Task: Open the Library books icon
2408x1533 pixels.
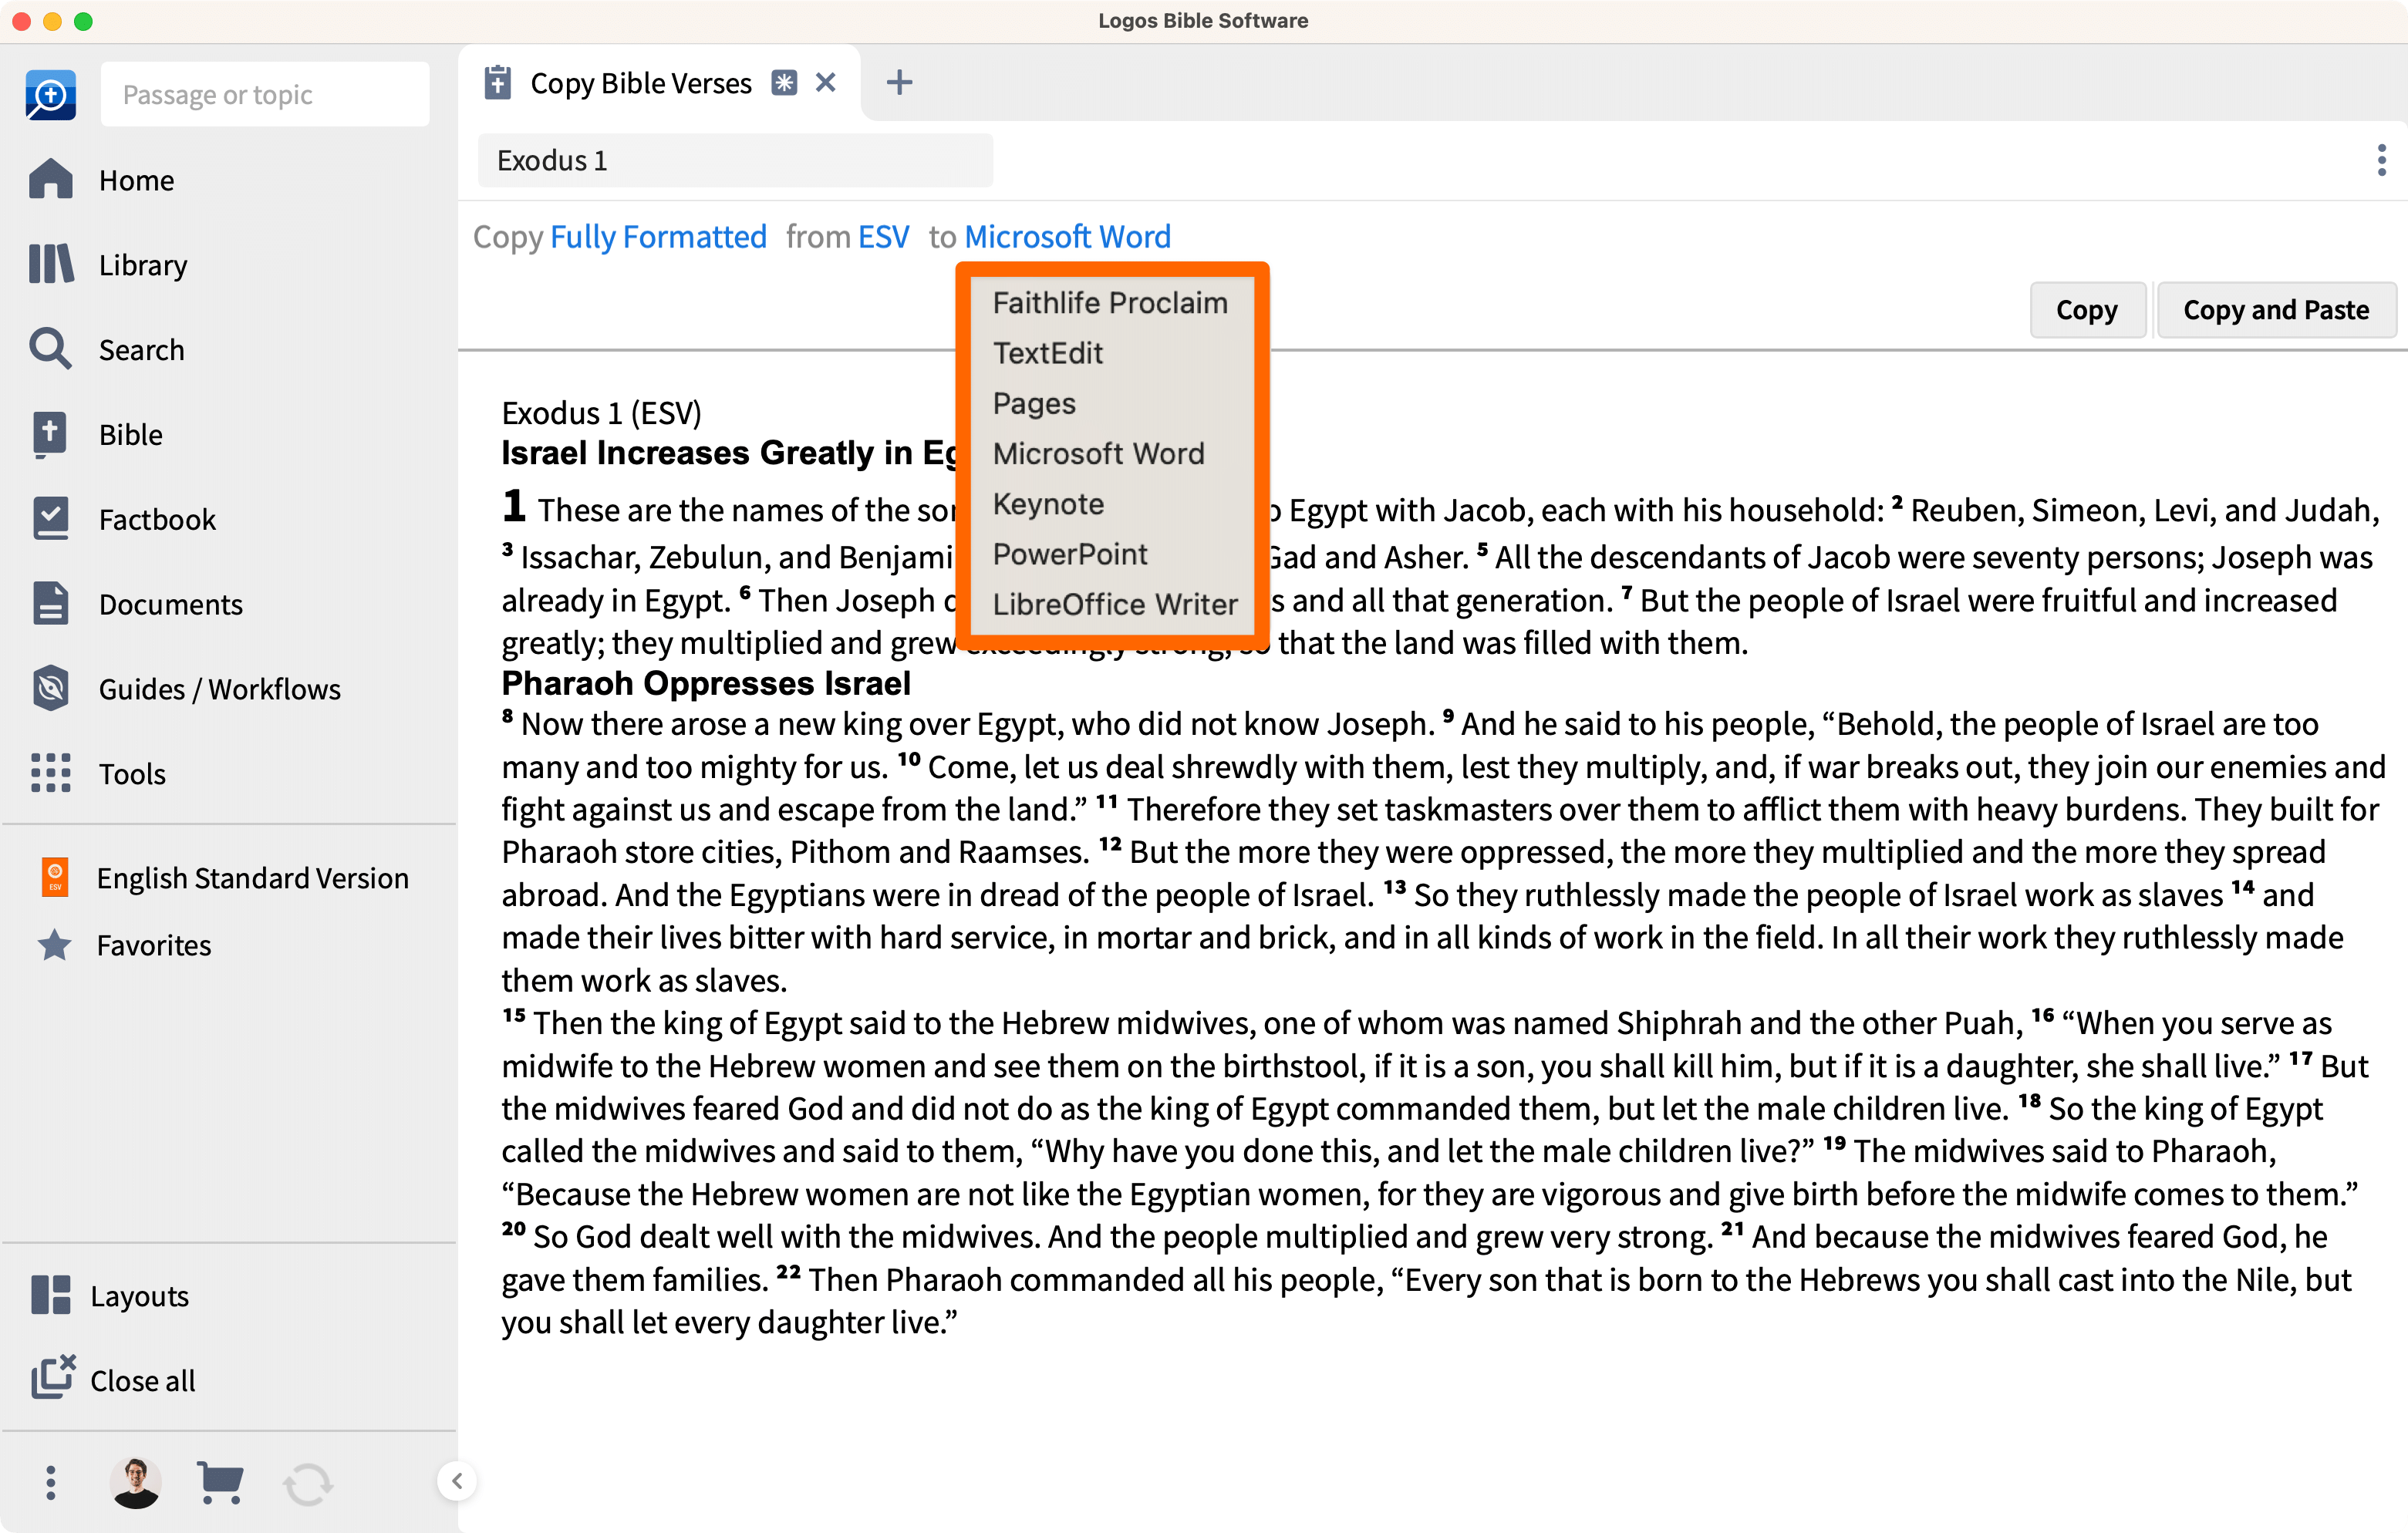Action: tap(51, 264)
